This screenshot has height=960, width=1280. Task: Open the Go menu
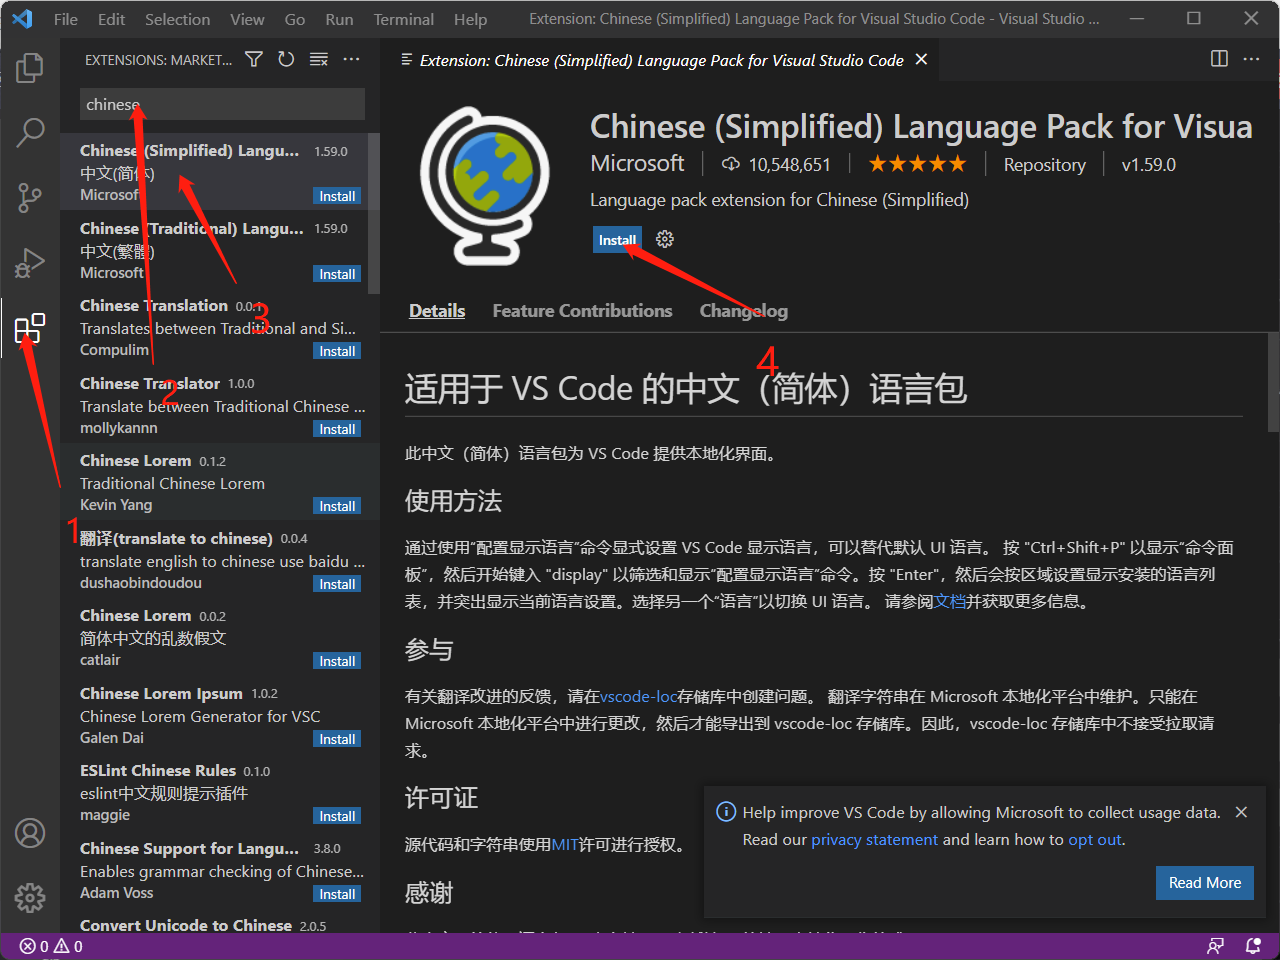tap(295, 19)
